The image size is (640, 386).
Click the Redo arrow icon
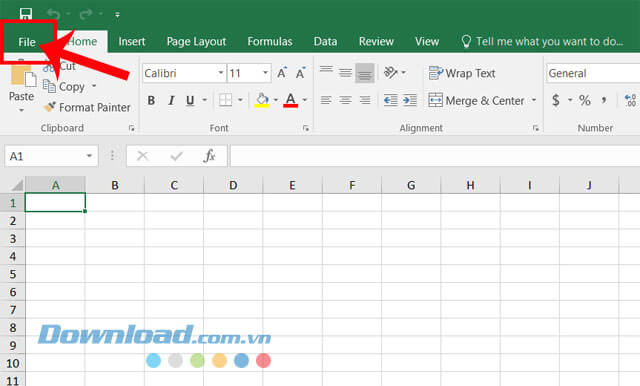86,15
